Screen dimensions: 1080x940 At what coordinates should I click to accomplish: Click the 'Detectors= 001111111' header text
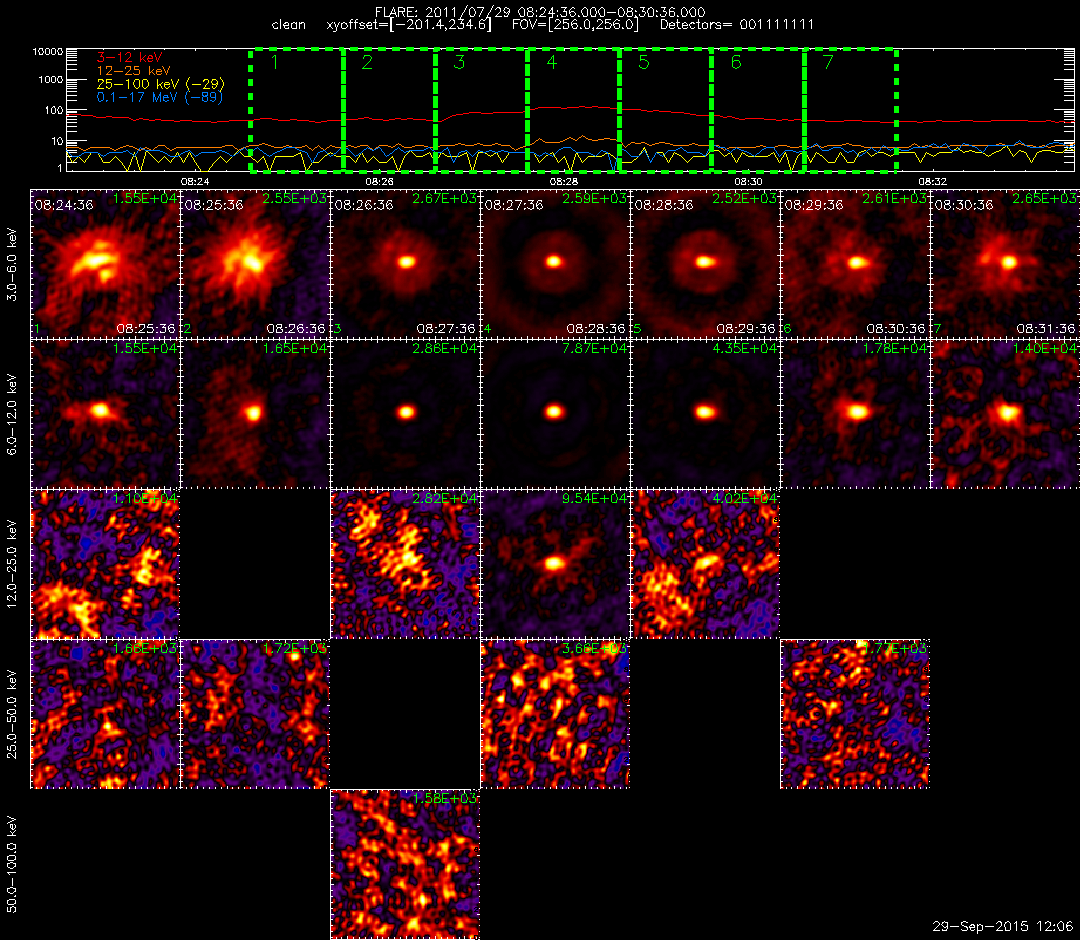[x=737, y=25]
